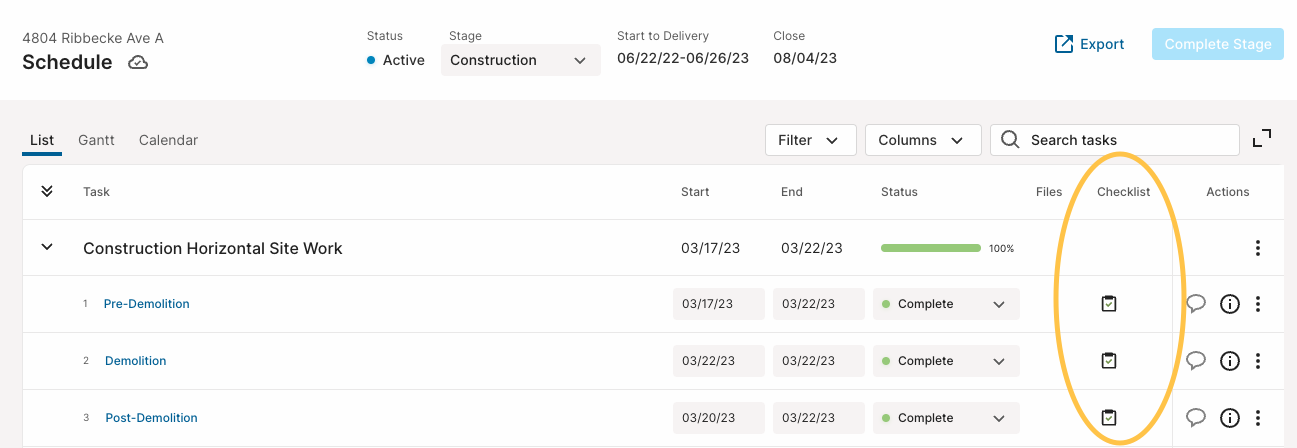The image size is (1297, 448).
Task: Open the Post-Demolition task link
Action: pyautogui.click(x=151, y=418)
